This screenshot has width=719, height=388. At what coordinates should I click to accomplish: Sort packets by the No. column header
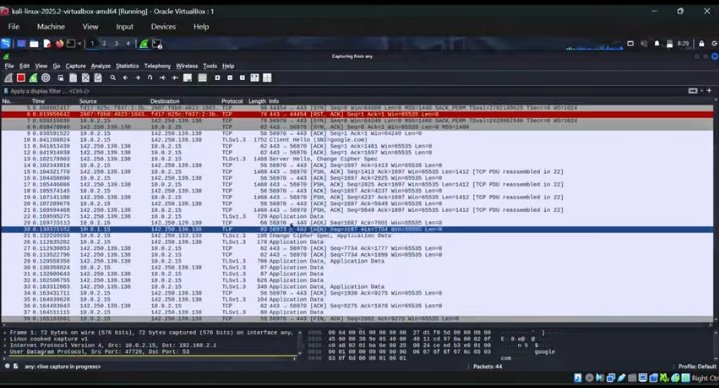tap(6, 101)
